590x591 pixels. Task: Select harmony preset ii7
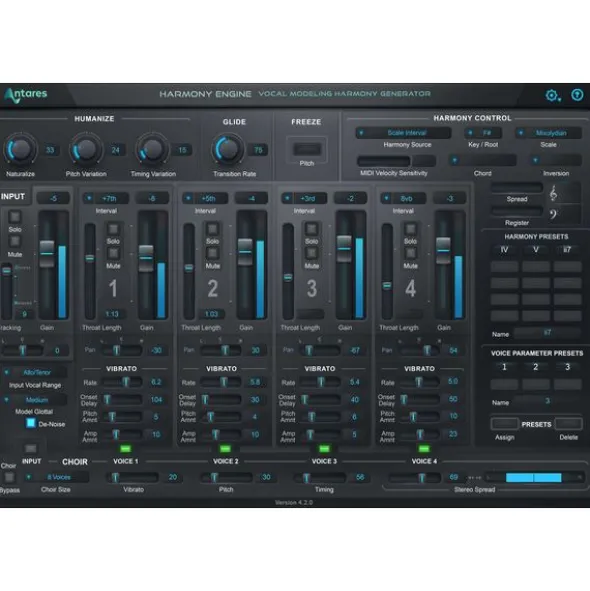567,250
